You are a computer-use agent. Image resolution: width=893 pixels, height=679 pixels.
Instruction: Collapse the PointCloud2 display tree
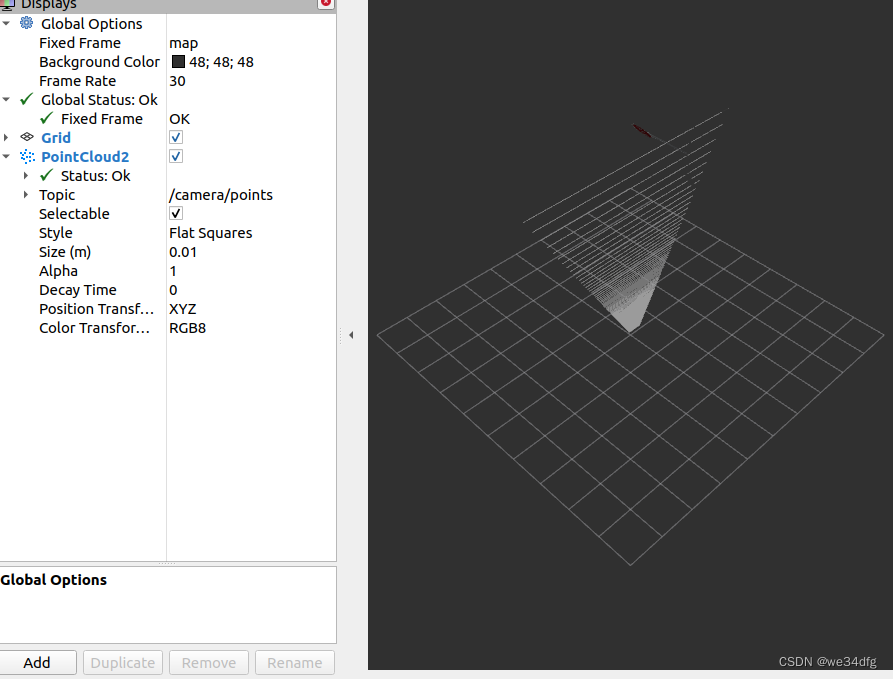[7, 156]
